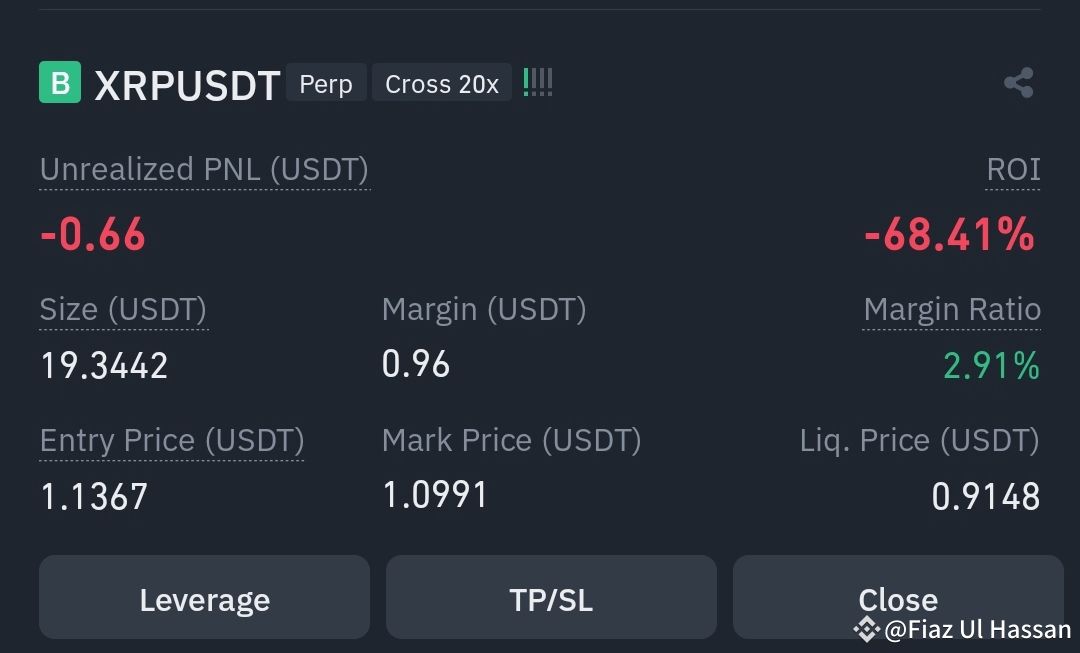Click the Entry Price (USDT) label
The height and width of the screenshot is (653, 1080).
coord(172,441)
